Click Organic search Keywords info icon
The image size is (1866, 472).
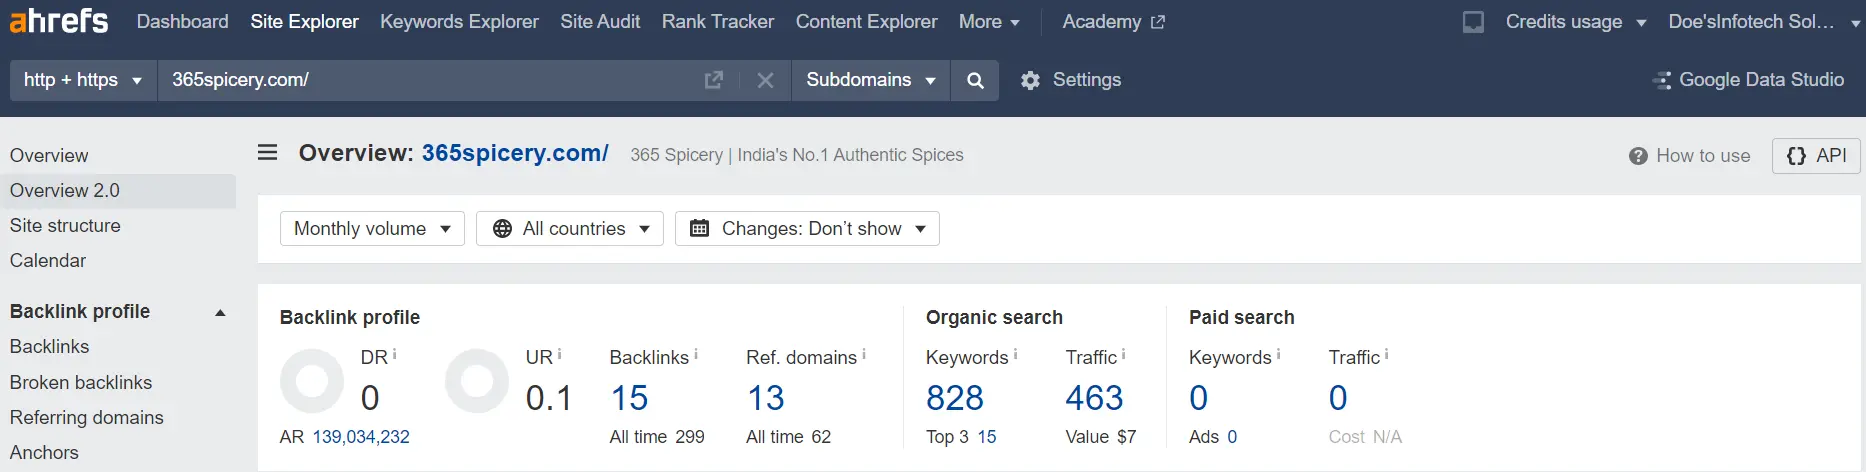[x=1015, y=354]
